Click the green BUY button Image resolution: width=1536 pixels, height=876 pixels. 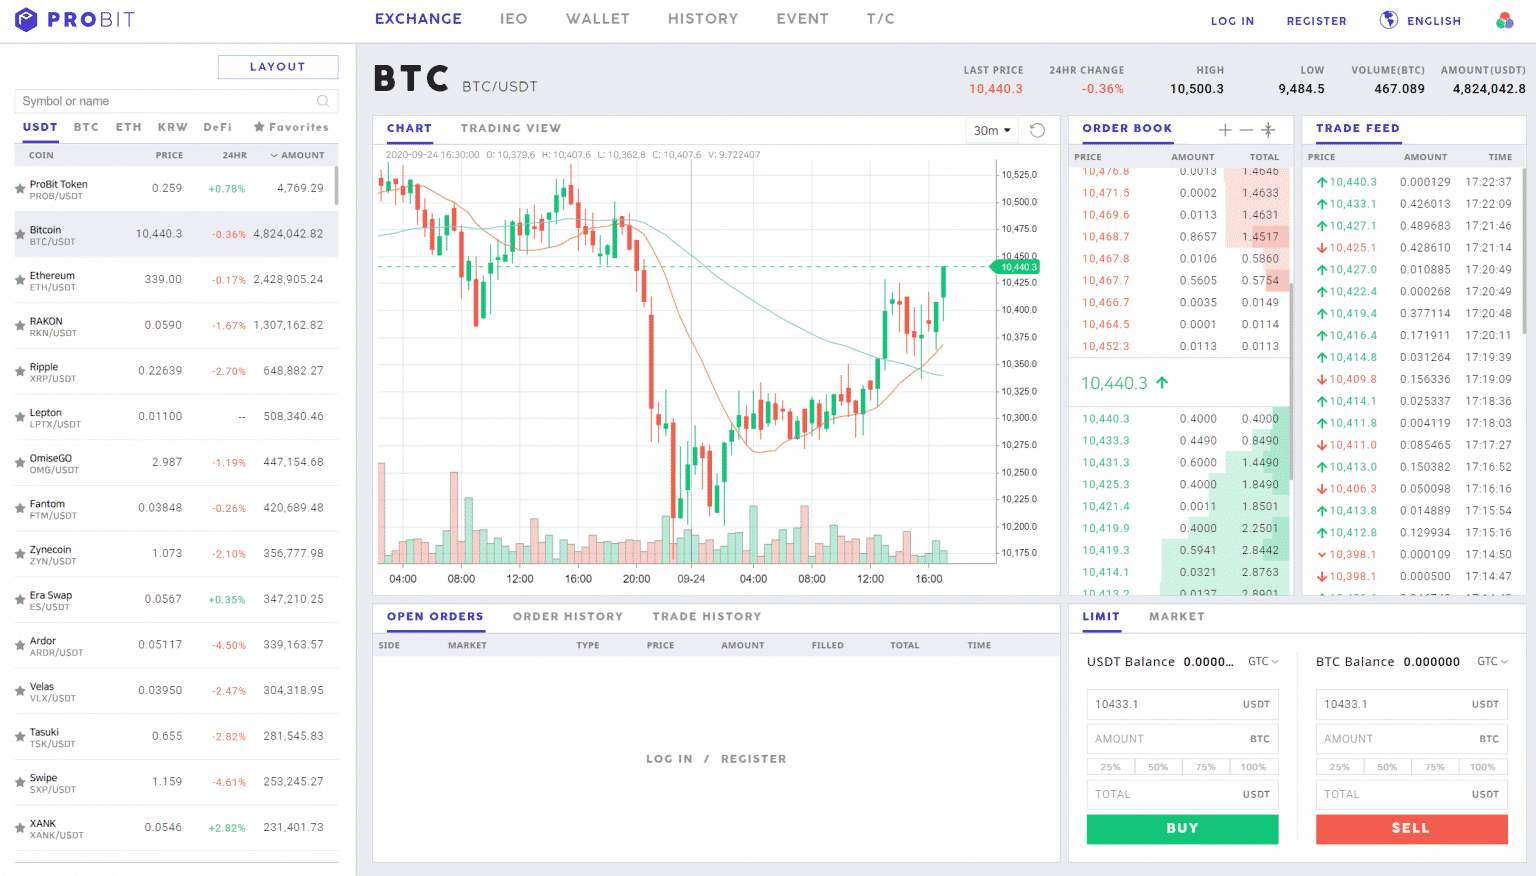click(1182, 829)
